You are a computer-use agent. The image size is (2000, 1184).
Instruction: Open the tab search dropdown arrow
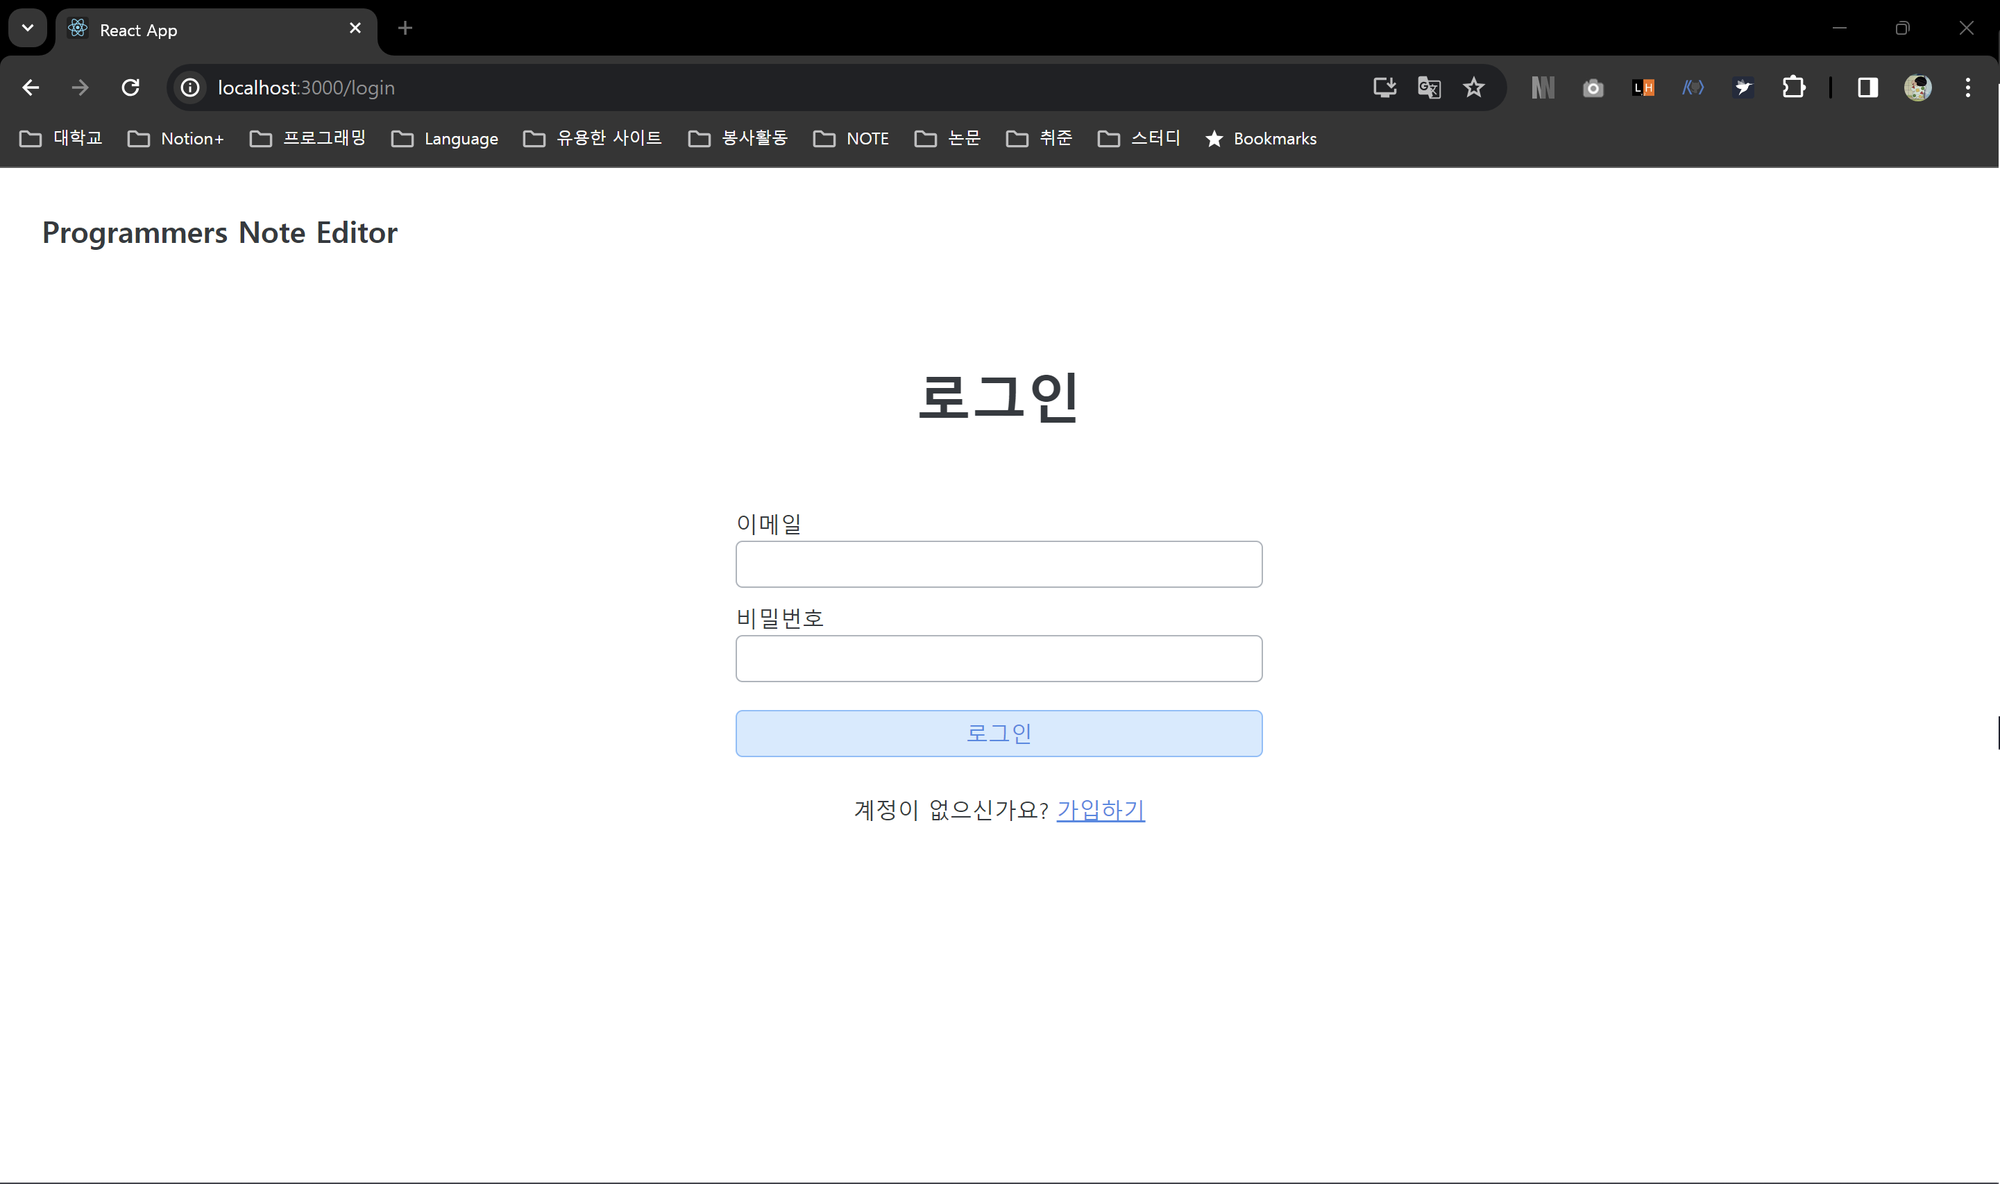[x=28, y=28]
